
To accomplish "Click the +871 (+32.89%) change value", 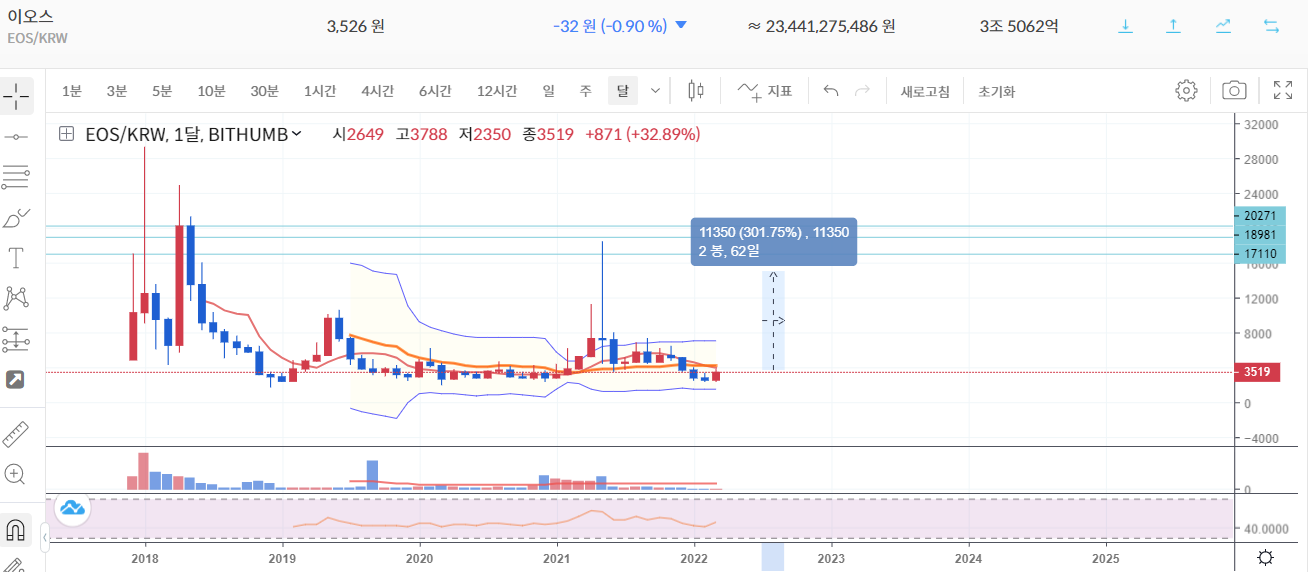I will [642, 133].
